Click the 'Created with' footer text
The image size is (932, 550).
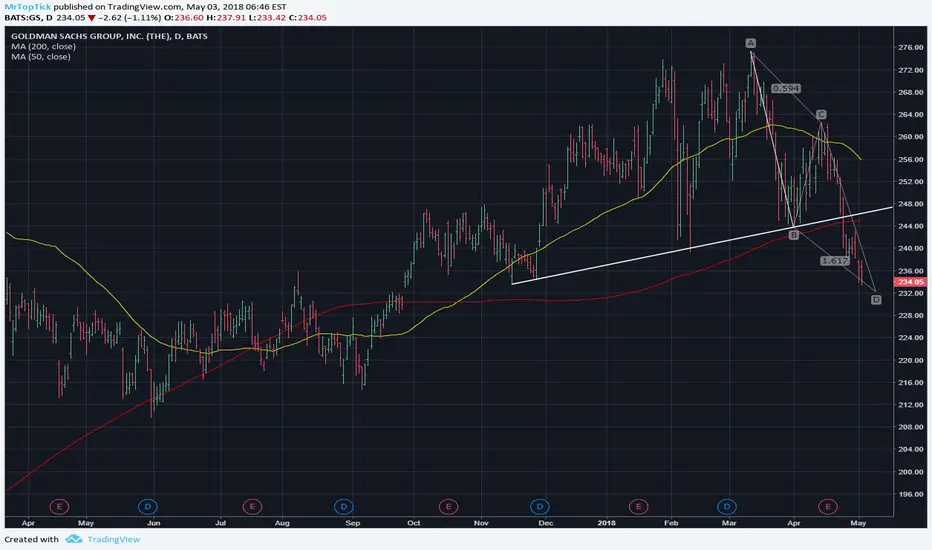coord(32,539)
